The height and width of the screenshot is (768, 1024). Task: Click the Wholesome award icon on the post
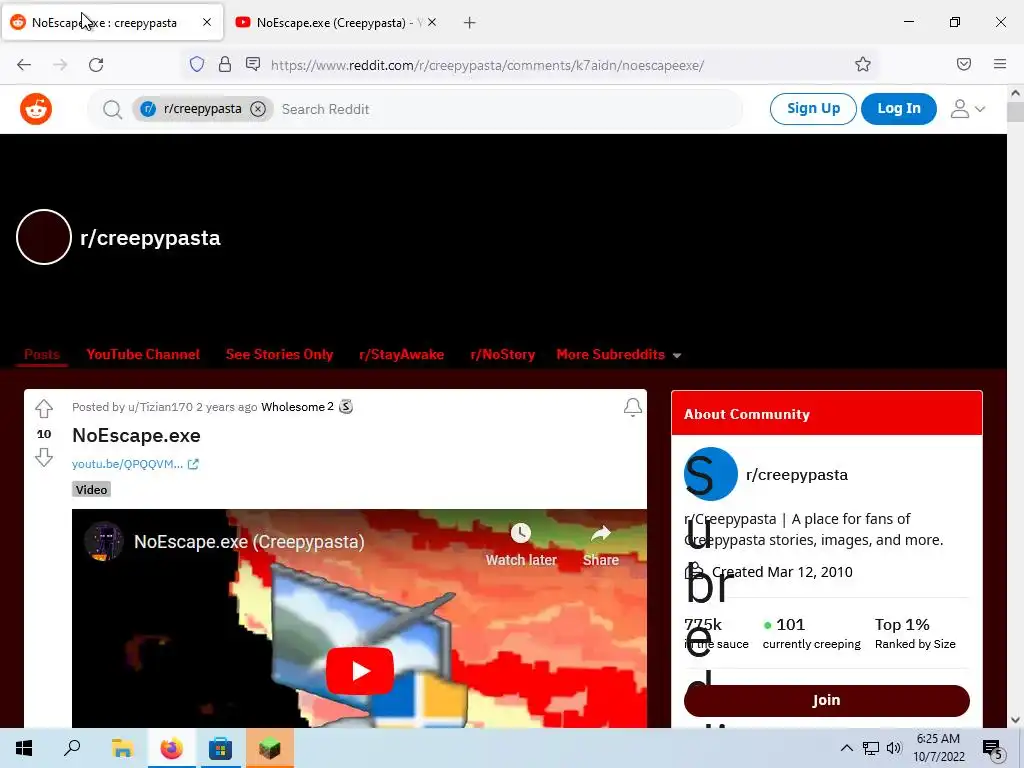[346, 407]
